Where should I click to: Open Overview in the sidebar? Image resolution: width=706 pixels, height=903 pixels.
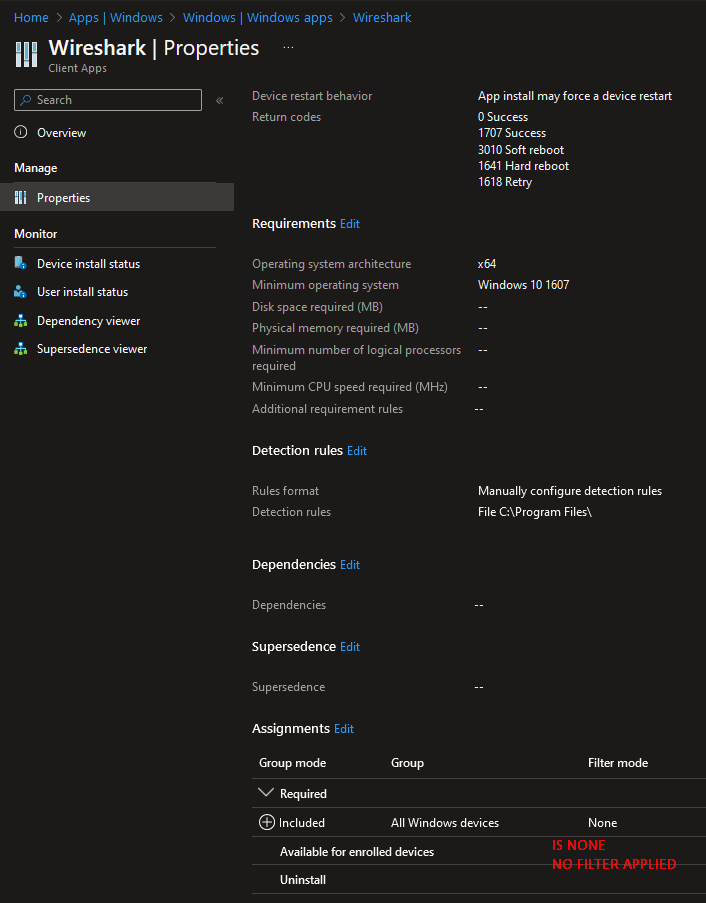(x=62, y=132)
